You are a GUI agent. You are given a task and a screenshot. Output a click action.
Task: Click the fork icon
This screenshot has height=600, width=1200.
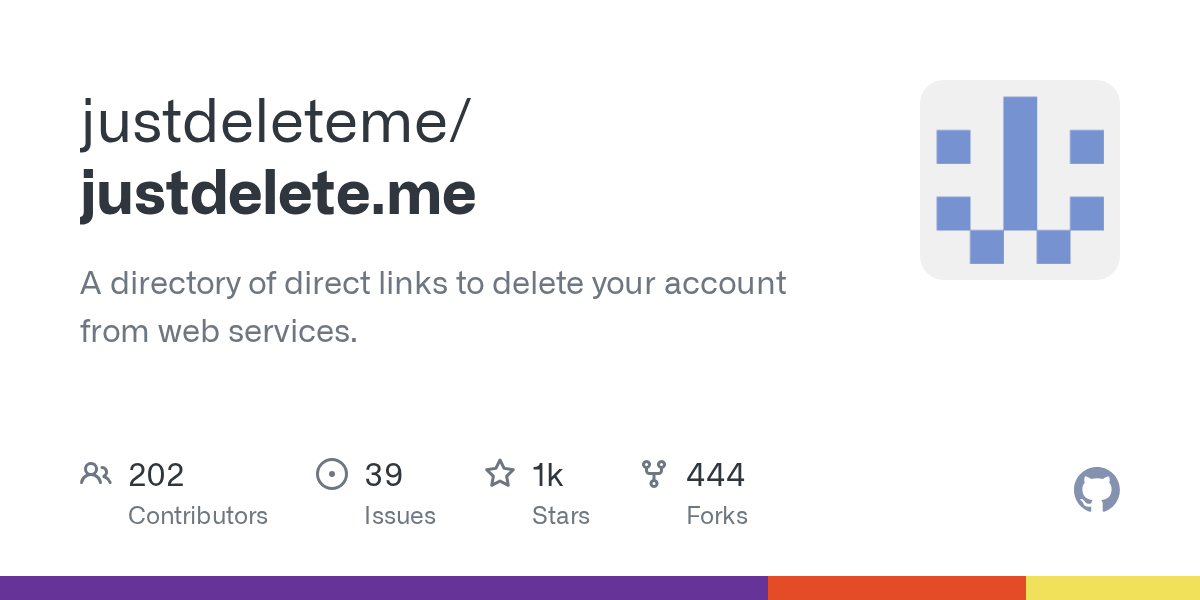[x=654, y=474]
